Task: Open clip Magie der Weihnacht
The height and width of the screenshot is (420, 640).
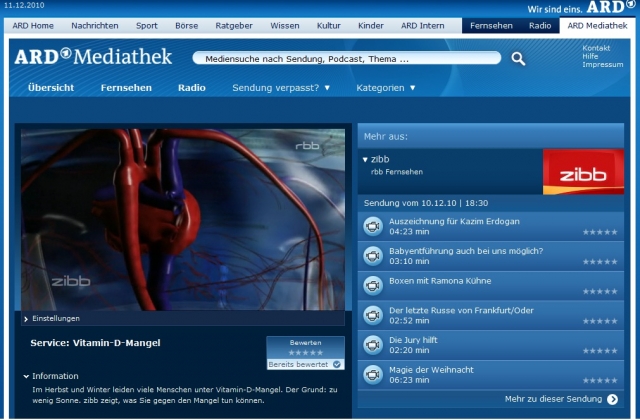Action: [431, 370]
